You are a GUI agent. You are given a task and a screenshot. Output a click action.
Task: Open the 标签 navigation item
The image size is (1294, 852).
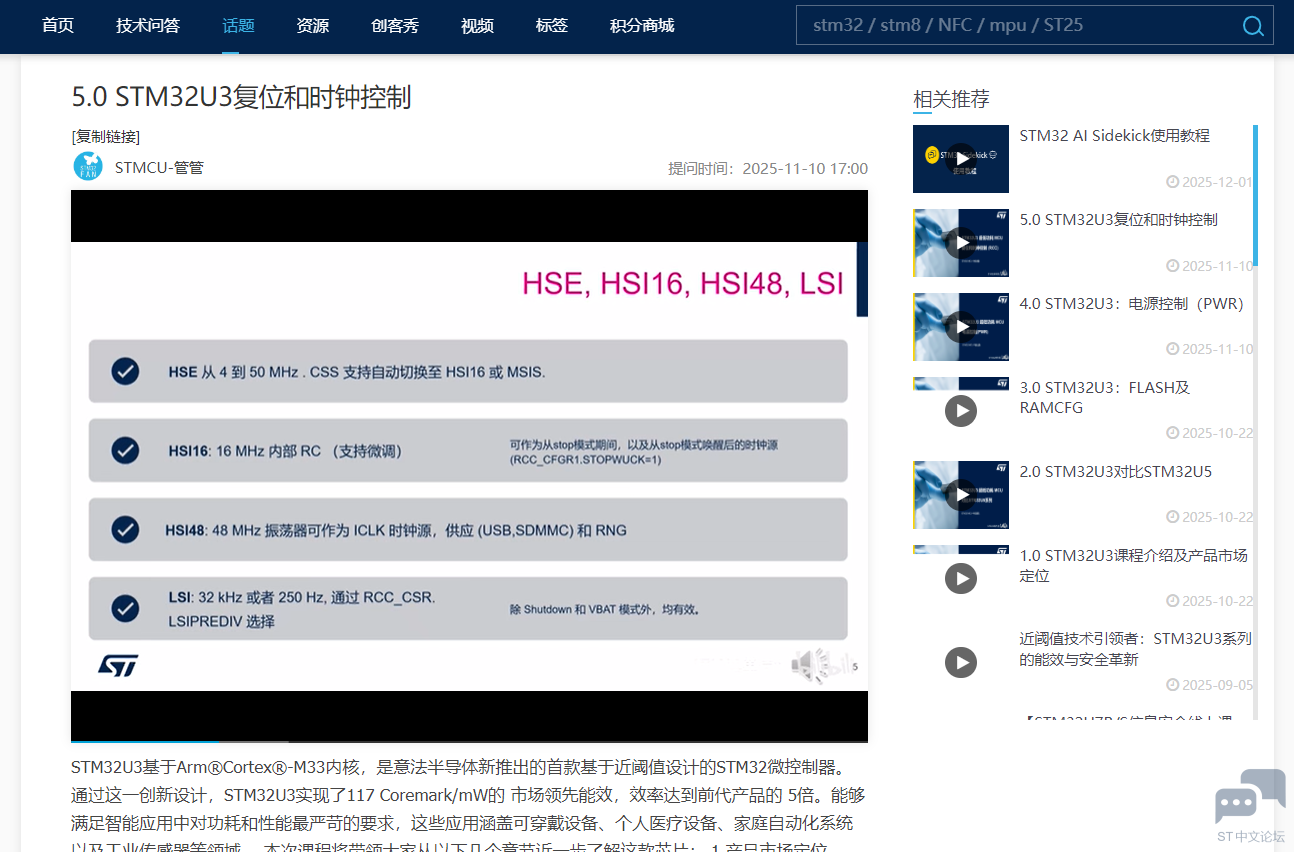pyautogui.click(x=552, y=26)
